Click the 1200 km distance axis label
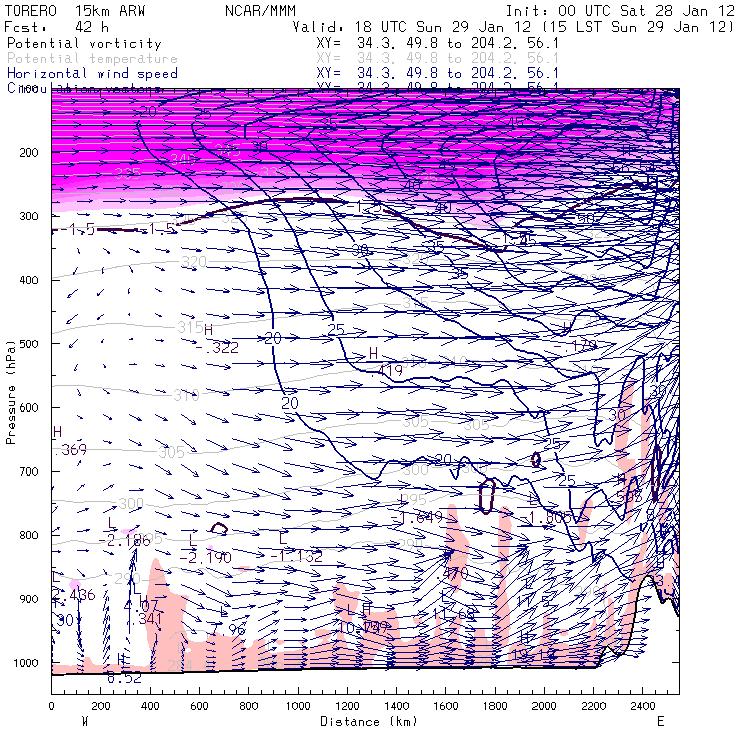Viewport: 740px width, 740px height. pos(347,706)
